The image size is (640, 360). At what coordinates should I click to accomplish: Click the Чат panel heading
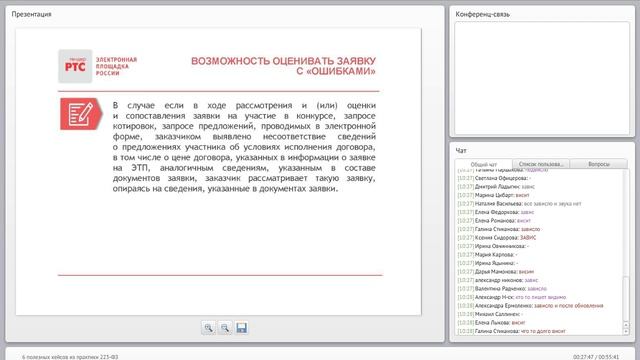pyautogui.click(x=461, y=151)
